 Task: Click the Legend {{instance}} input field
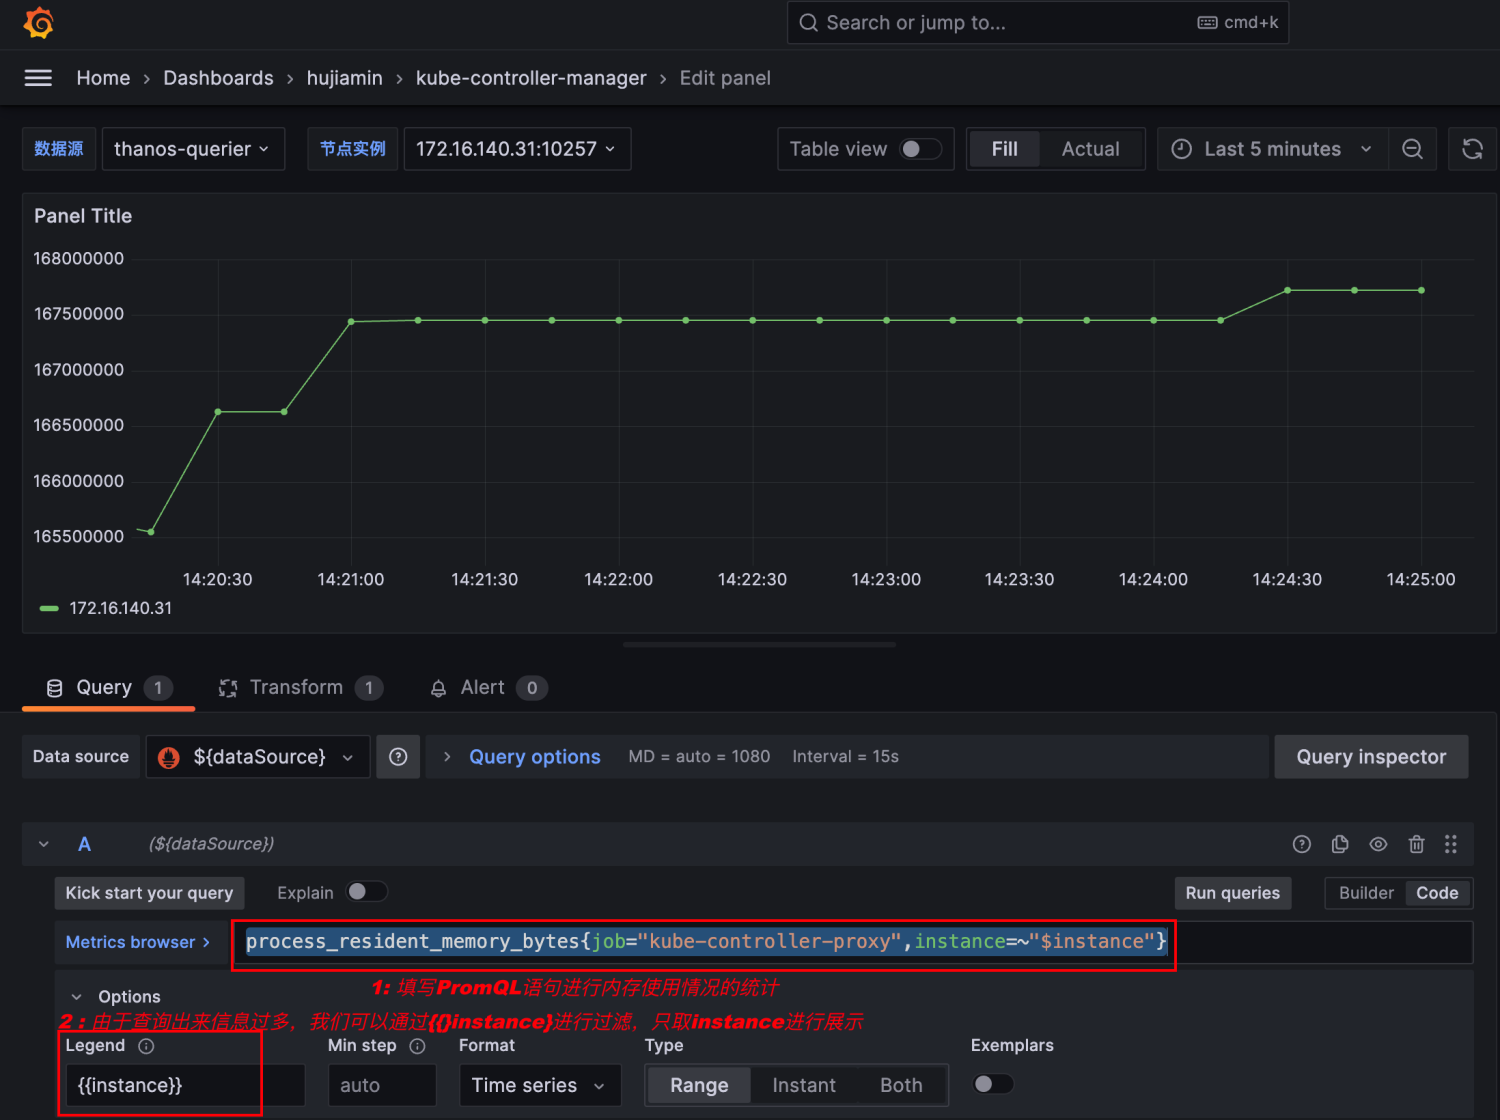click(185, 1085)
